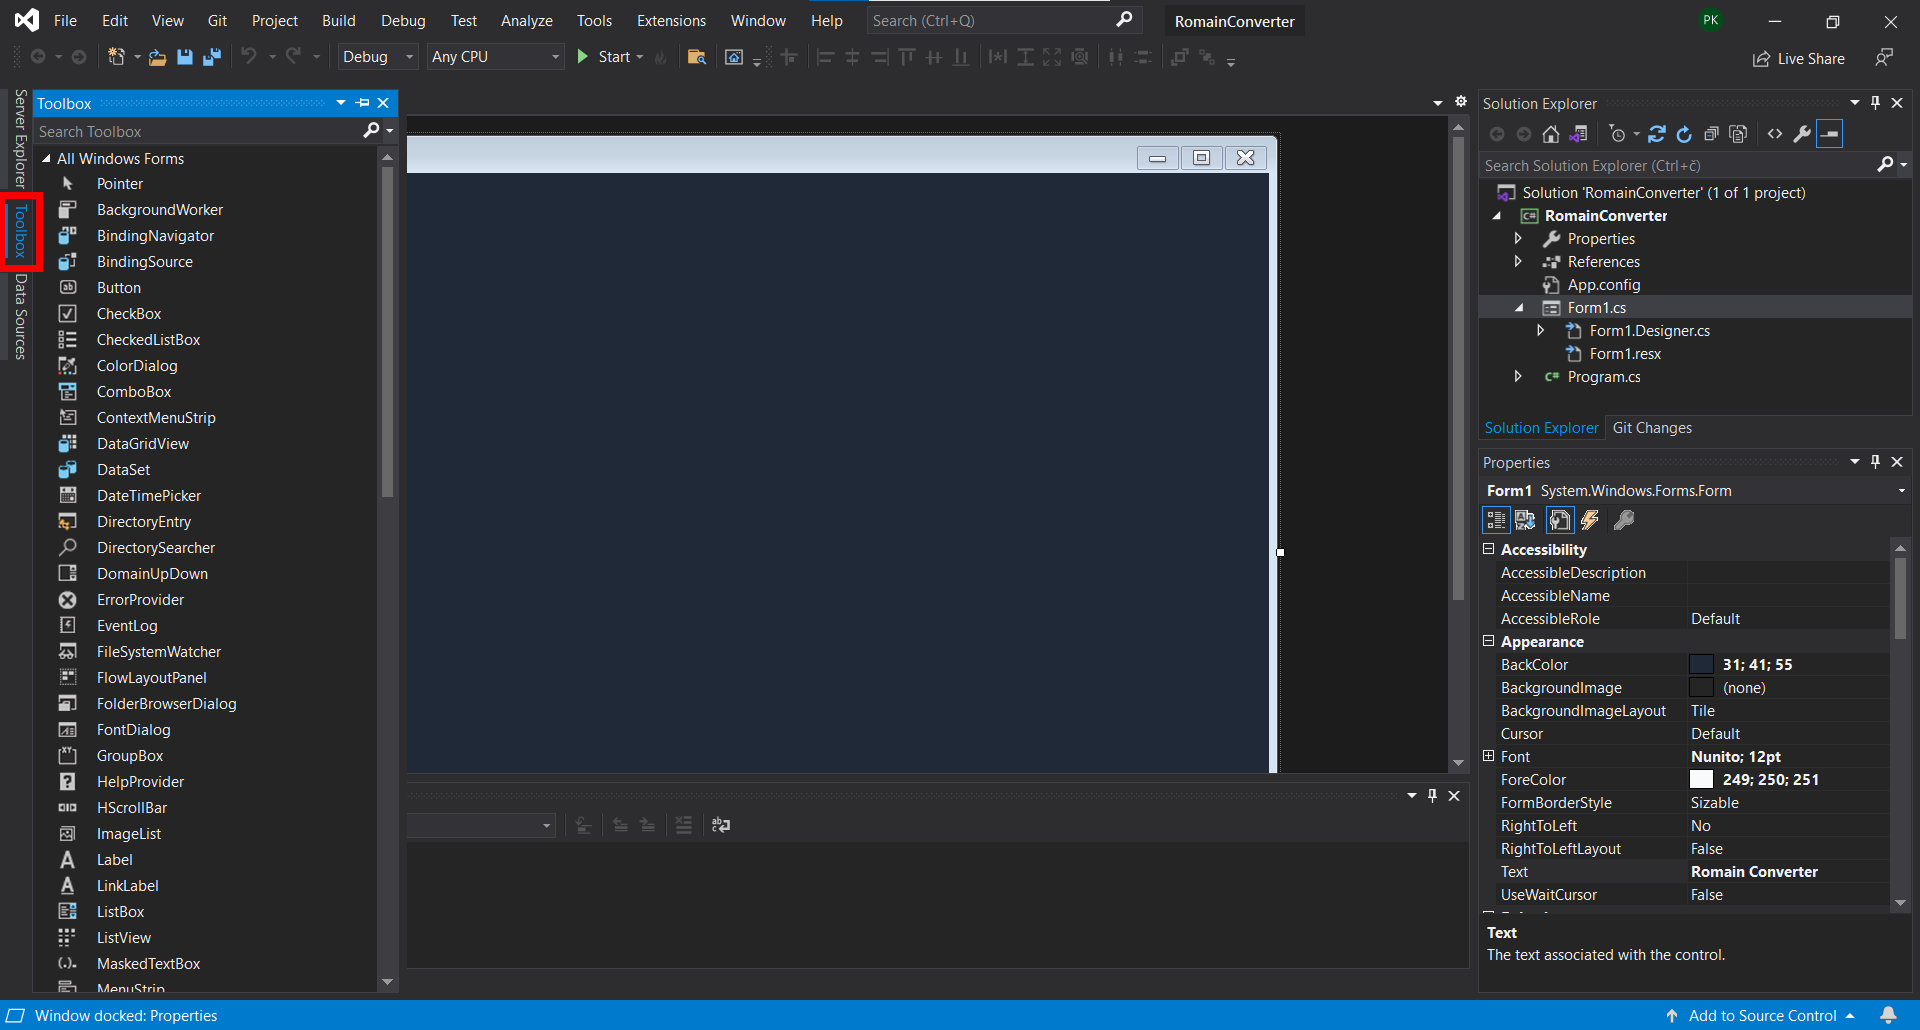
Task: Expand the Font property
Action: [x=1488, y=756]
